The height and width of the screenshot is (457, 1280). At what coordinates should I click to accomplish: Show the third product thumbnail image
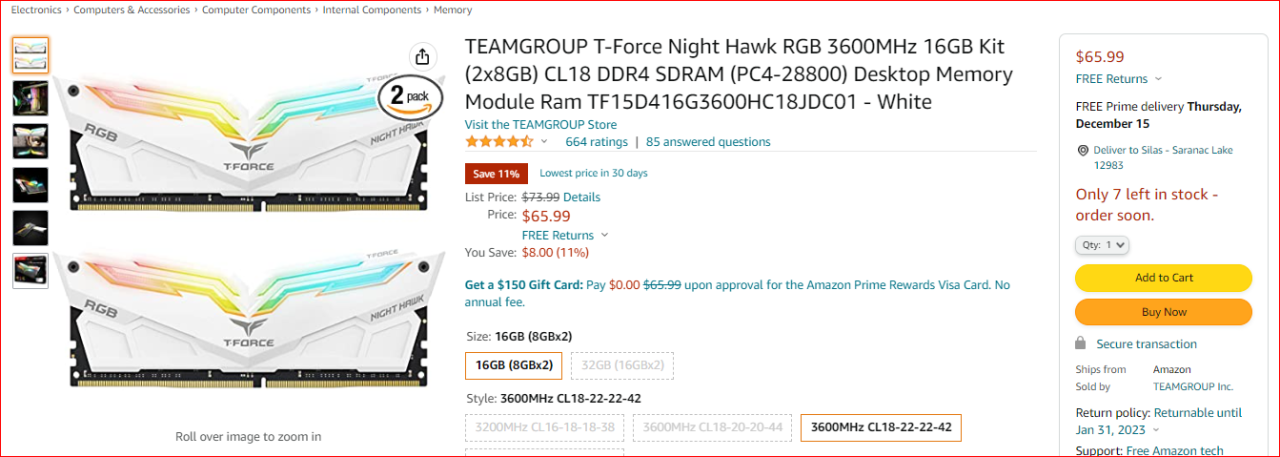tap(30, 141)
